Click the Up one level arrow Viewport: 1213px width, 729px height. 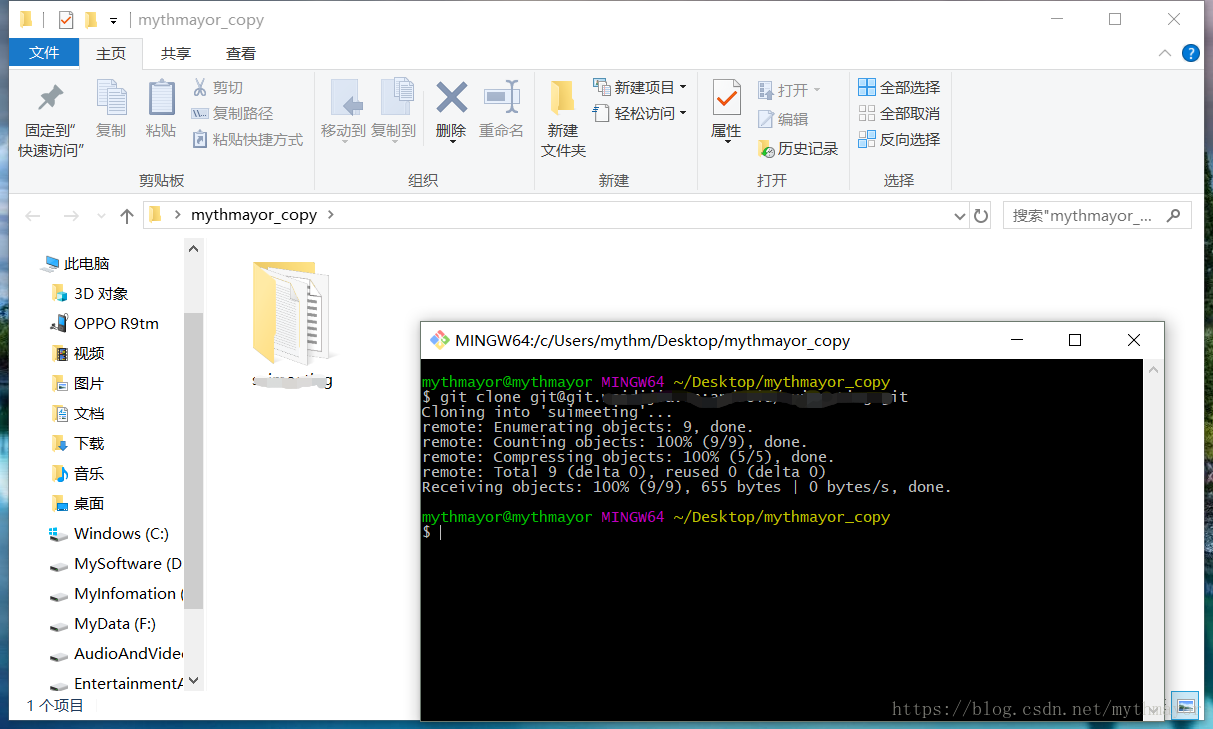[127, 215]
